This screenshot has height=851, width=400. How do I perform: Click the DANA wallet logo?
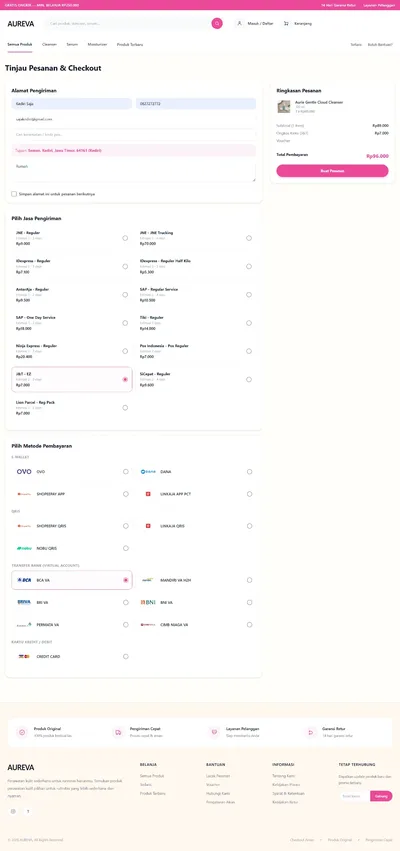(148, 472)
